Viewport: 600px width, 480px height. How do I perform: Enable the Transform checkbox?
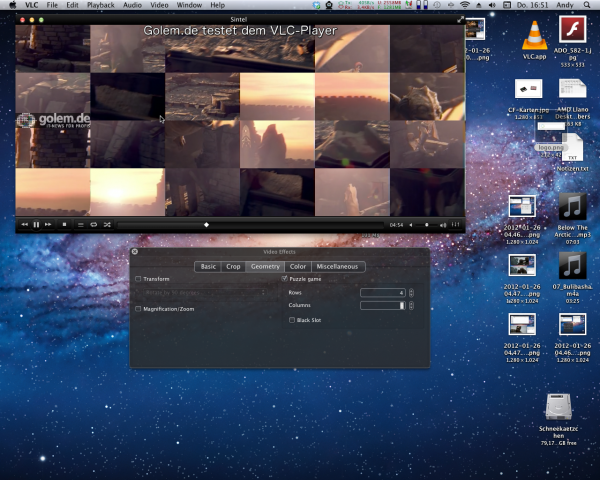(138, 279)
